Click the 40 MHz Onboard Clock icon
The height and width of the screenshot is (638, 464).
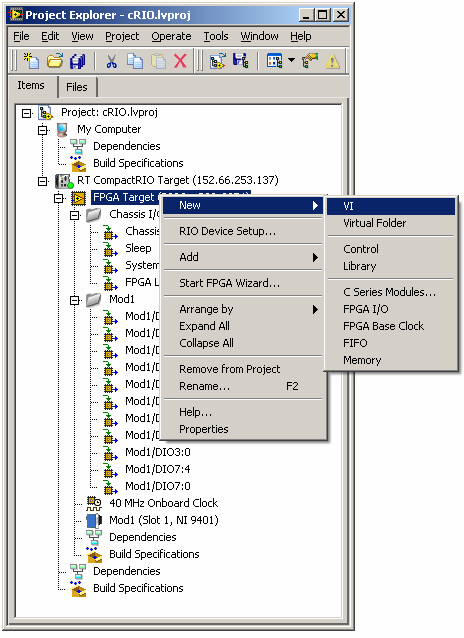(94, 503)
